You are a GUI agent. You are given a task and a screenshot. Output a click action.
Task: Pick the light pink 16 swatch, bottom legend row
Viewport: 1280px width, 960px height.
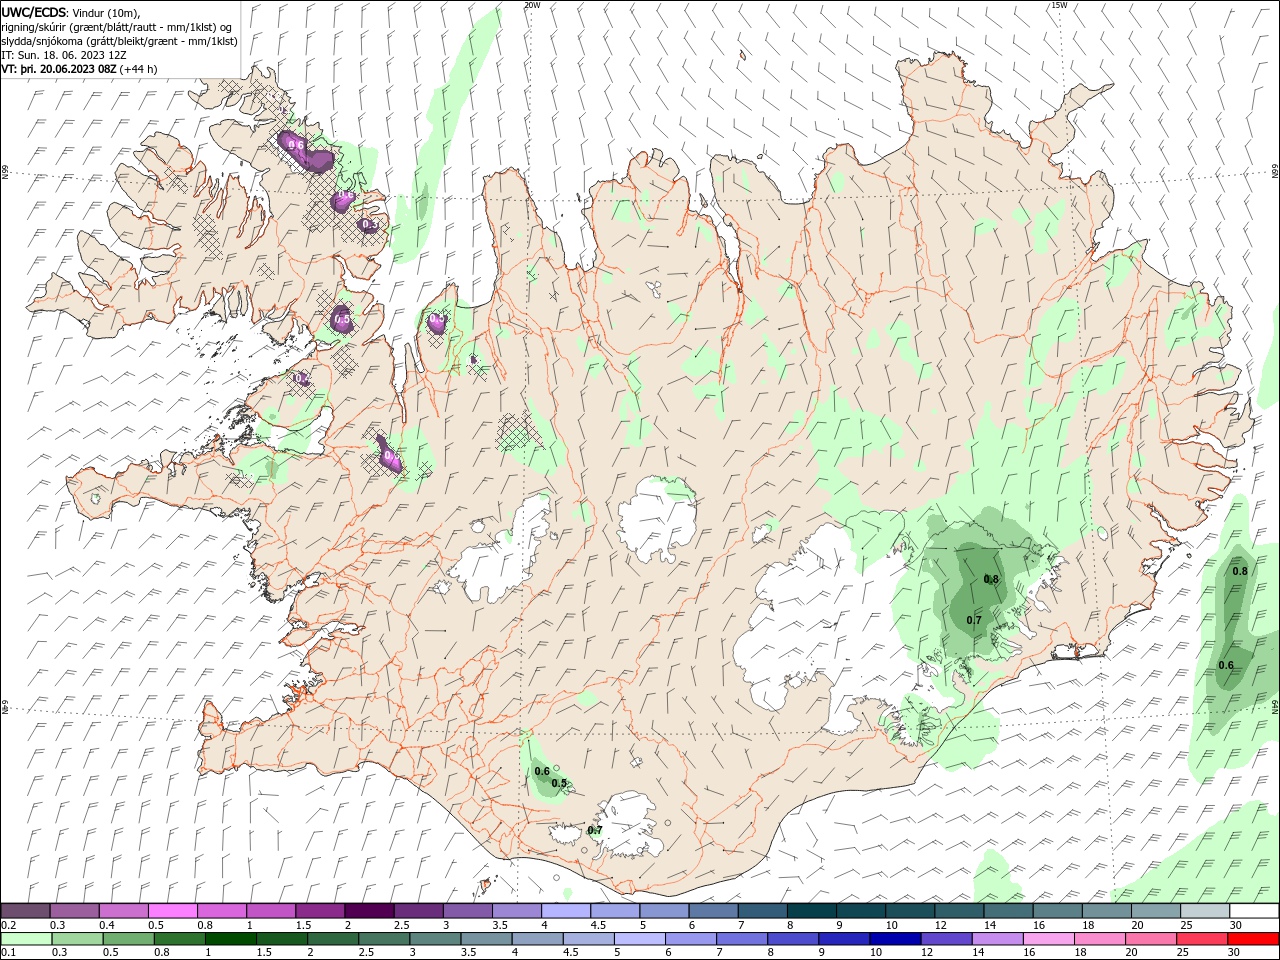click(1048, 939)
